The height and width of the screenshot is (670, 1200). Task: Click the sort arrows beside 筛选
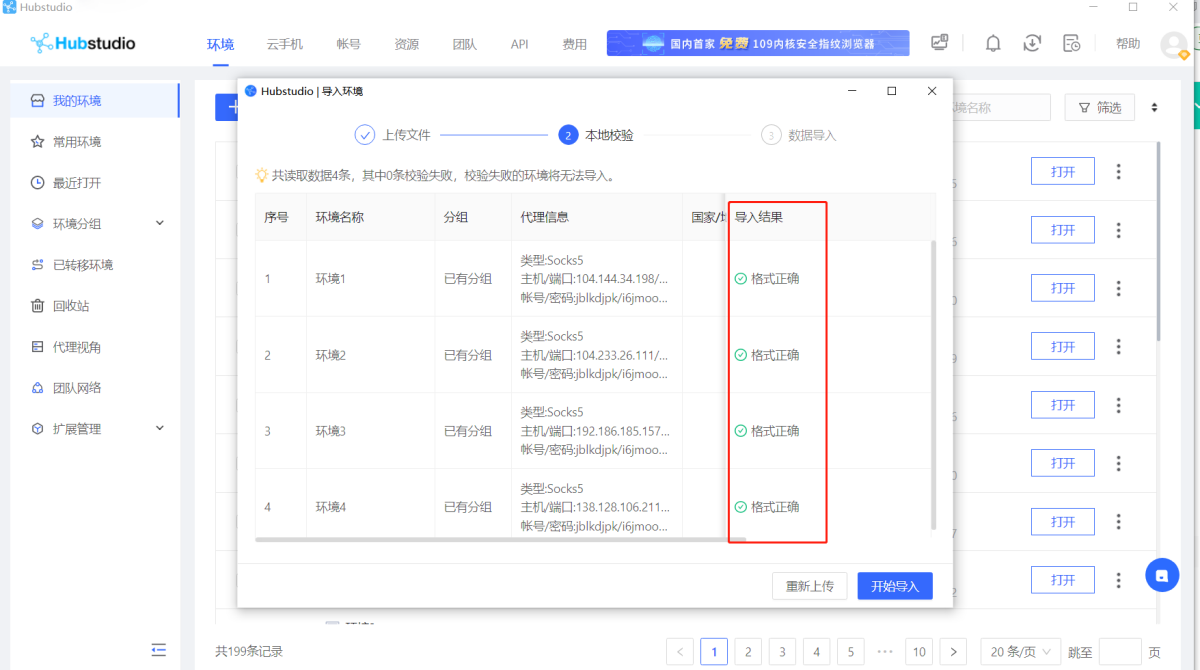tap(1155, 107)
